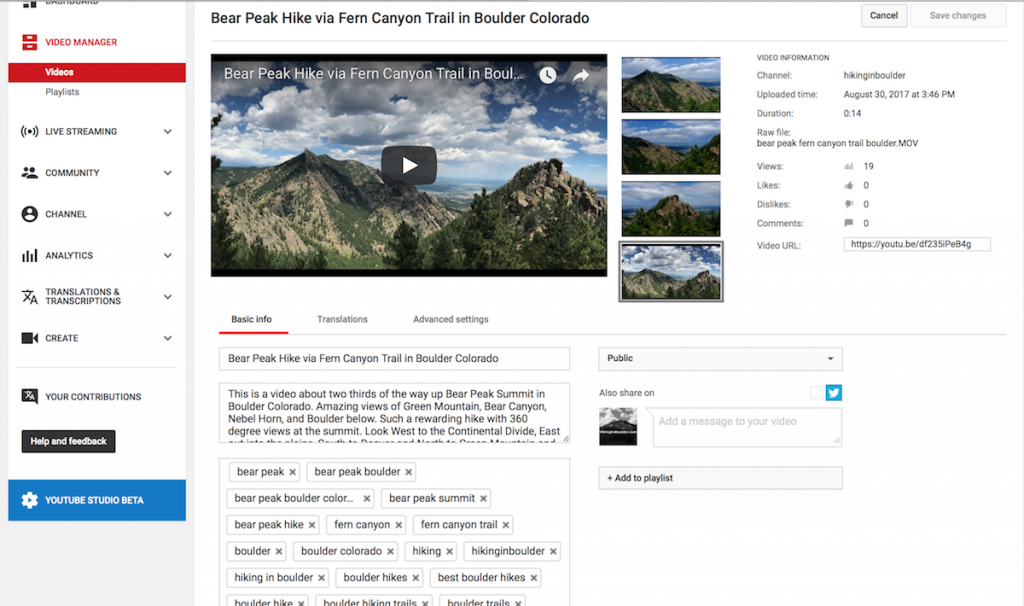Open the Public privacy dropdown
This screenshot has height=606, width=1024.
tap(720, 359)
